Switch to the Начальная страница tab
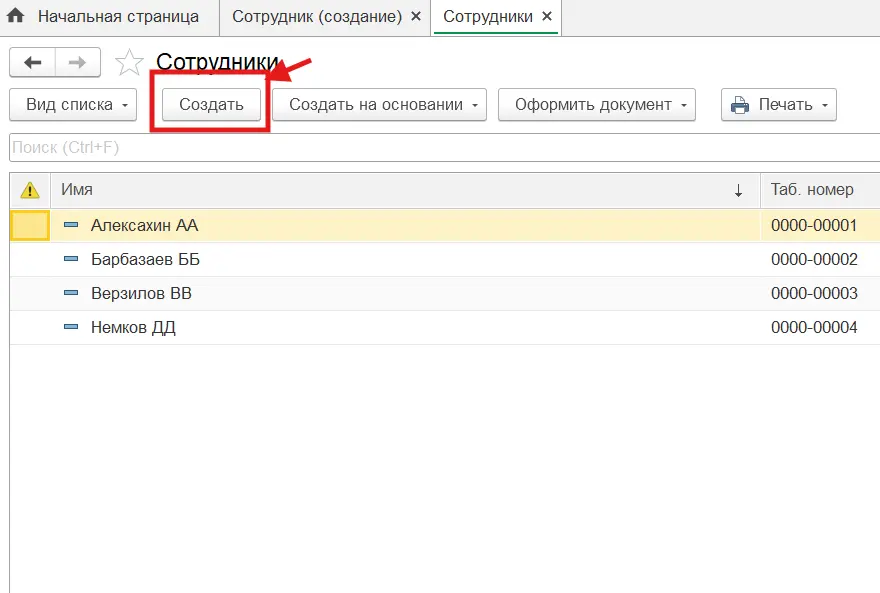This screenshot has width=880, height=593. [x=118, y=17]
